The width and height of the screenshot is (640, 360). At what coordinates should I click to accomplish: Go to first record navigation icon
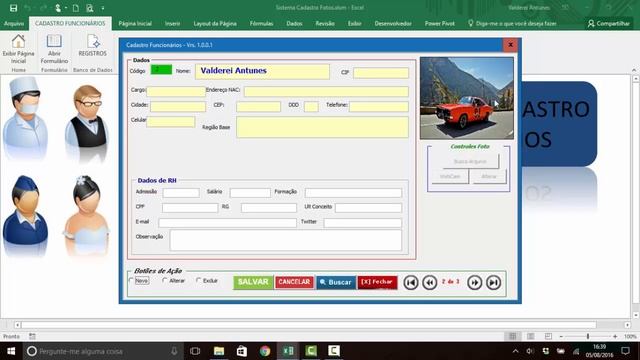[x=411, y=282]
